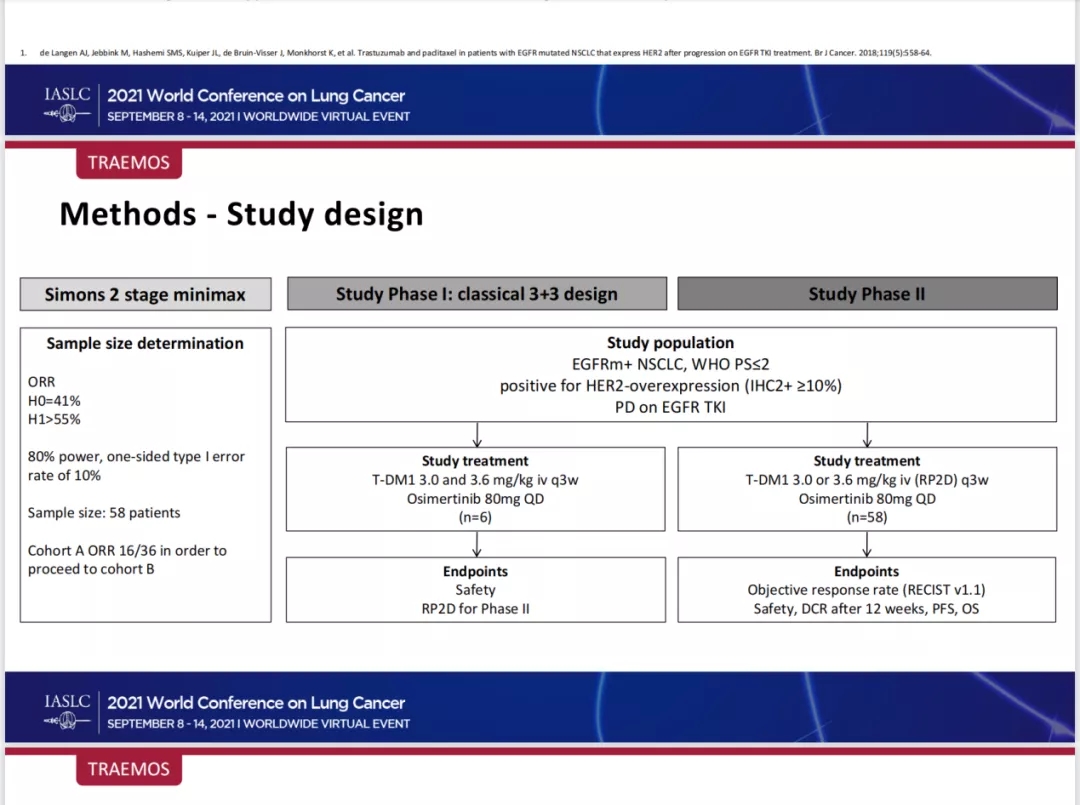The height and width of the screenshot is (805, 1080).
Task: Click the arrow above Phase I Endpoints box
Action: tap(477, 544)
